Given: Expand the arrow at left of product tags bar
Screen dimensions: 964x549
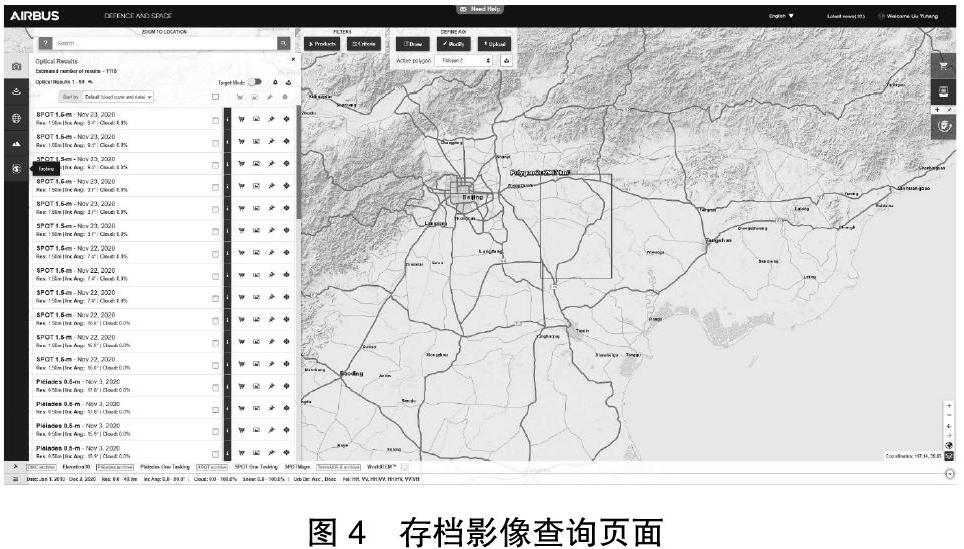Looking at the screenshot, I should [x=15, y=467].
